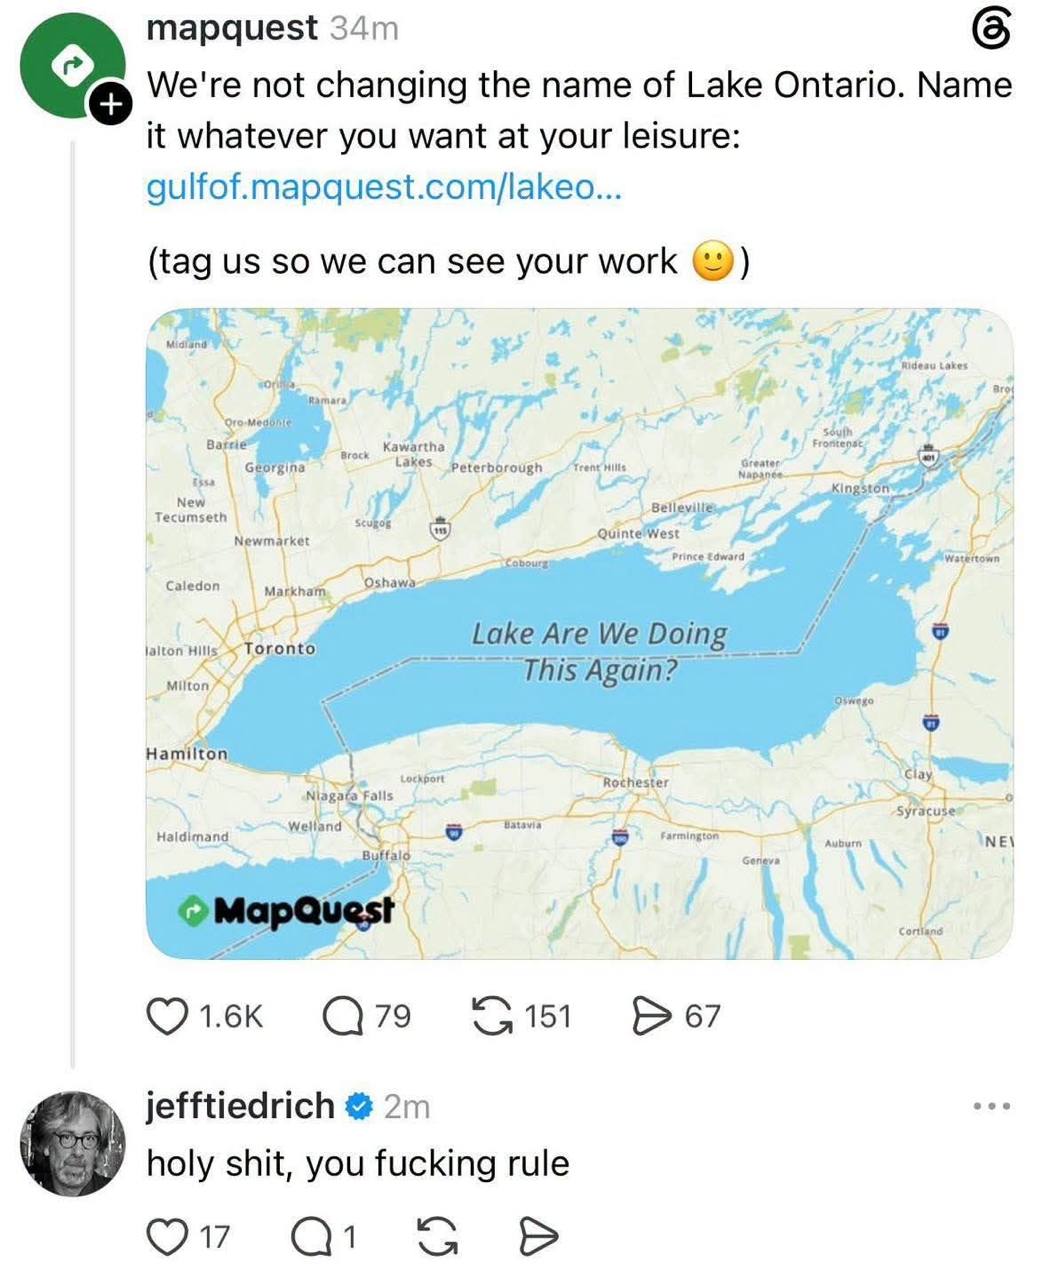Open the Lake Ontario map image
Screen dimensions: 1043x1280
(580, 634)
